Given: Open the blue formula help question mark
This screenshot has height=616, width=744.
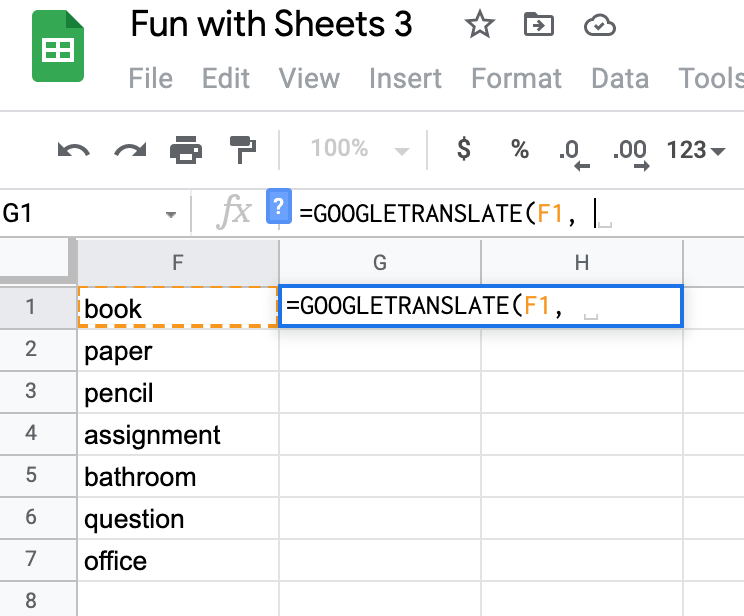Looking at the screenshot, I should (279, 208).
